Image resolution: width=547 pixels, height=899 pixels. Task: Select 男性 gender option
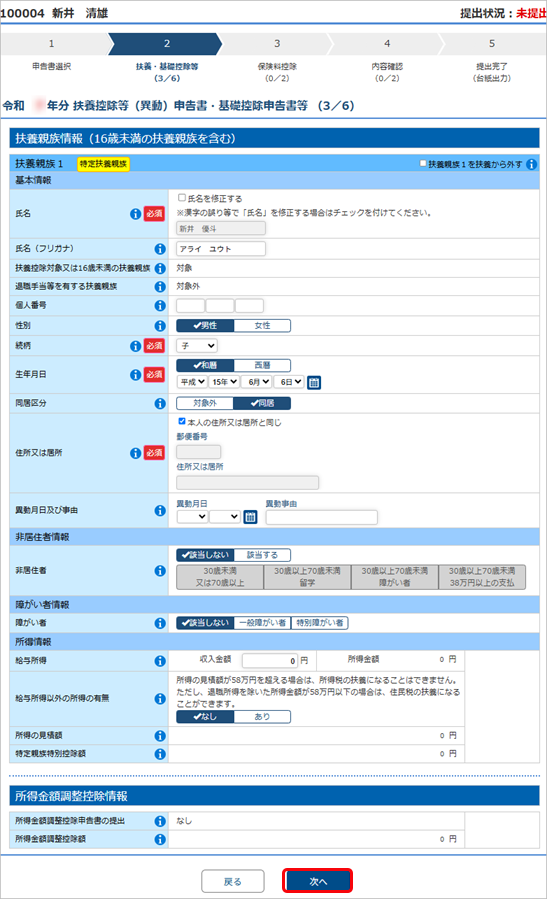[x=205, y=326]
